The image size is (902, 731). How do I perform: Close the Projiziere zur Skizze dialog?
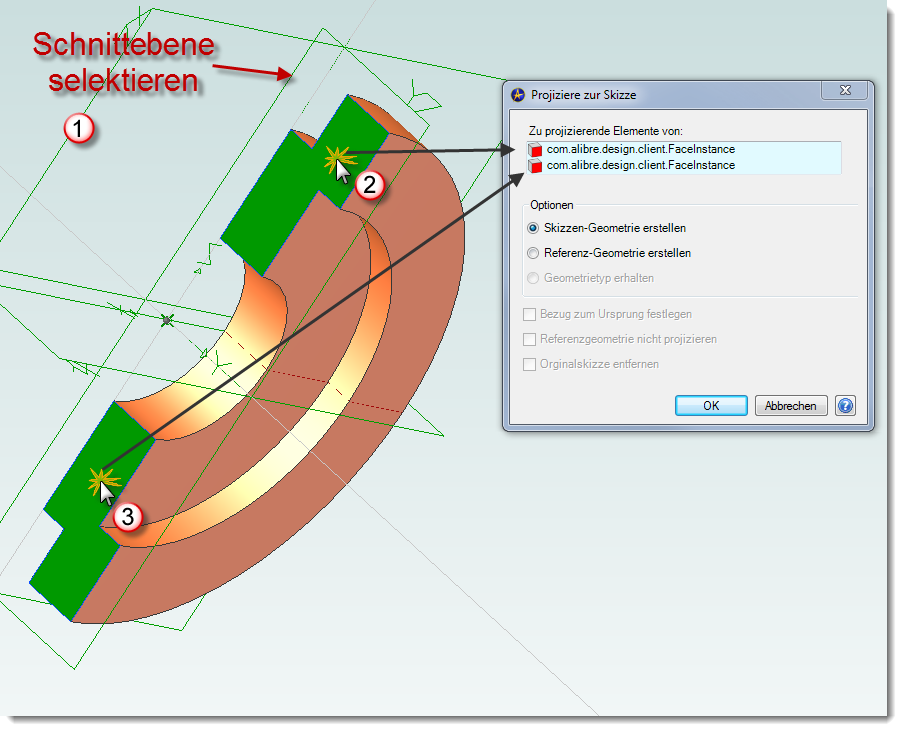tap(845, 90)
